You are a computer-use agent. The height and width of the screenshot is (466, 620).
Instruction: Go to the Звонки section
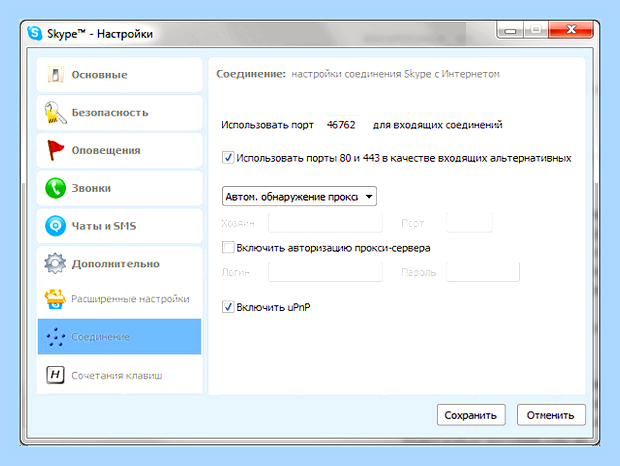tap(119, 188)
